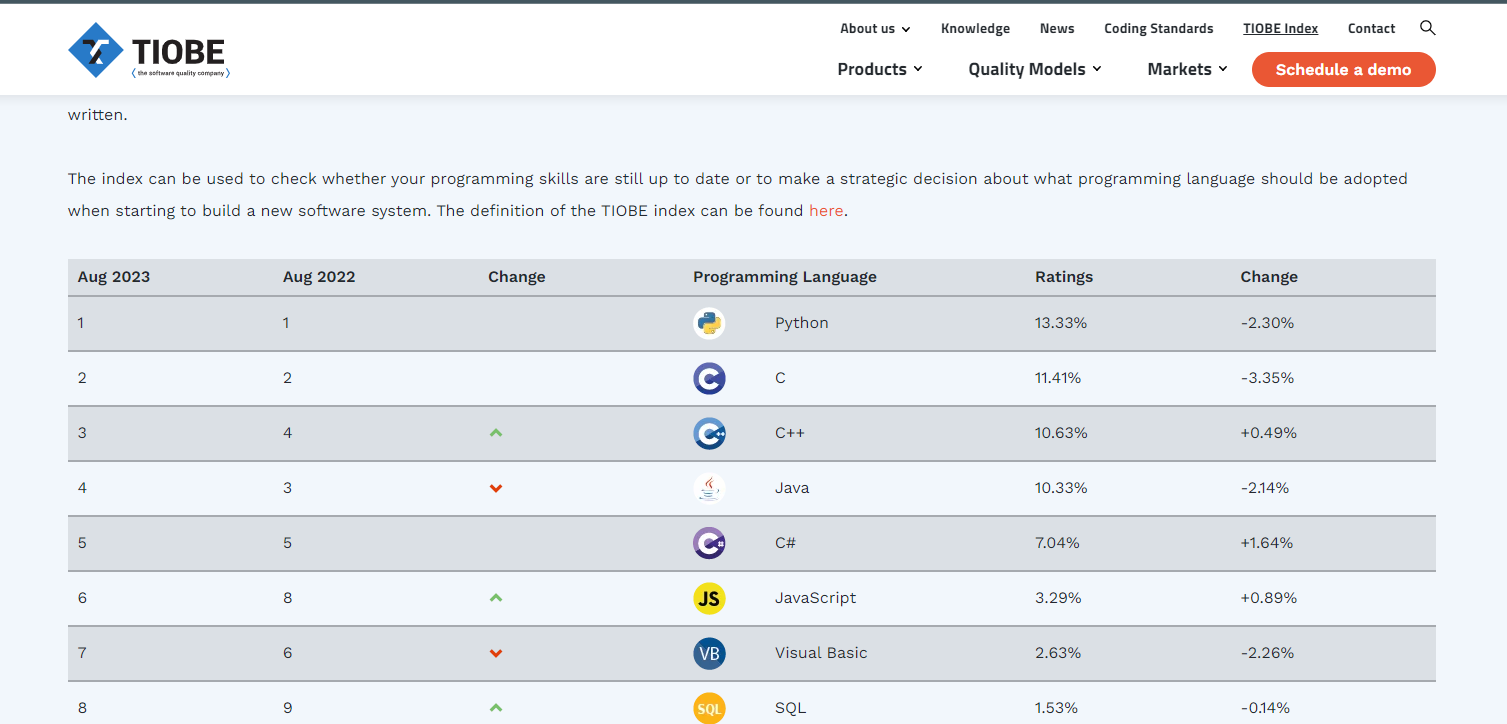Image resolution: width=1507 pixels, height=724 pixels.
Task: Click the Aug 2022 column header
Action: [x=319, y=277]
